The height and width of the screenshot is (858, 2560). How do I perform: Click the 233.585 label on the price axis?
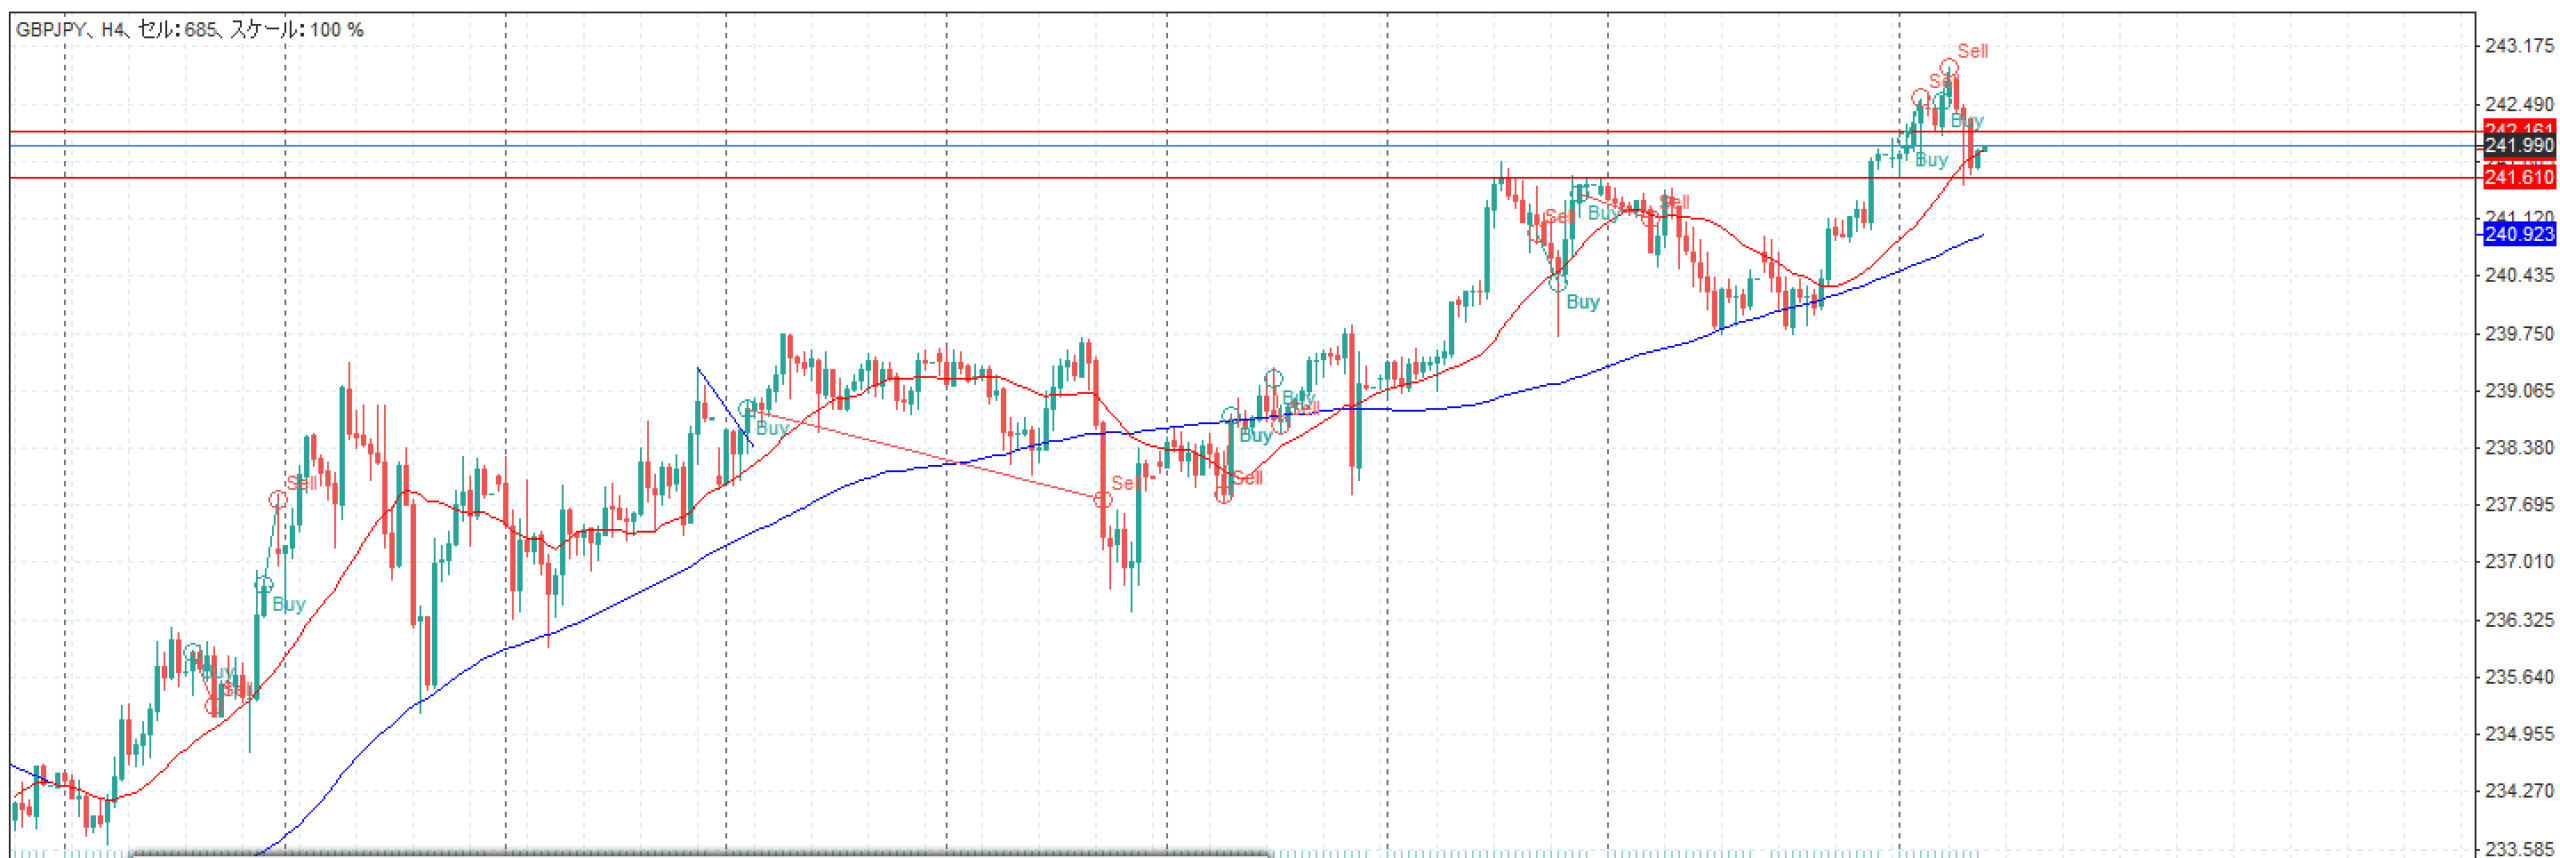2518,848
